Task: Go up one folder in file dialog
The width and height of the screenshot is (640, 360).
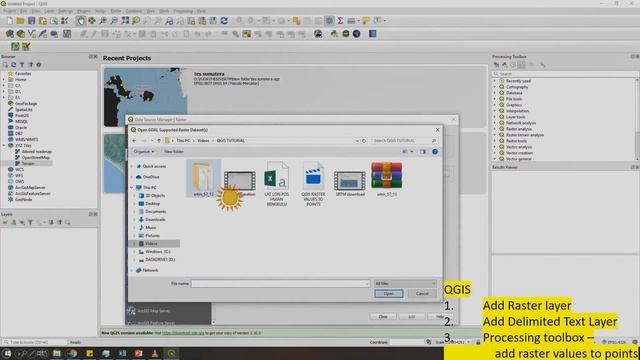Action: tap(159, 141)
